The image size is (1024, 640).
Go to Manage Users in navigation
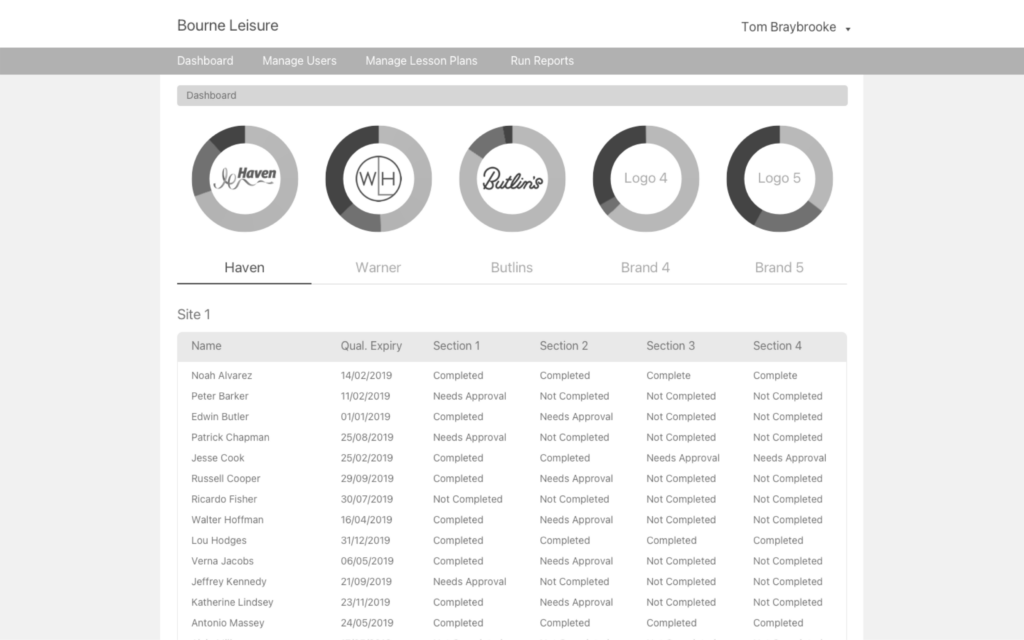[x=299, y=61]
